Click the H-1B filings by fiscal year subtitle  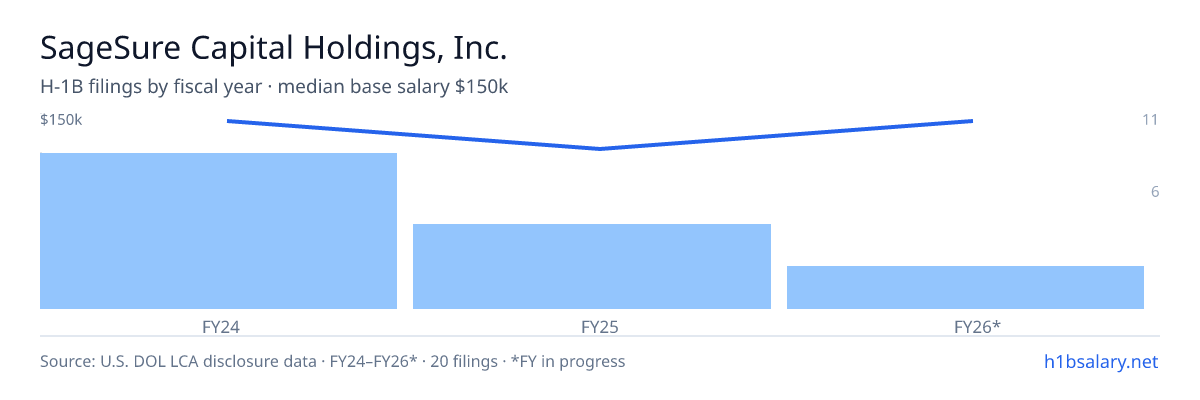151,87
